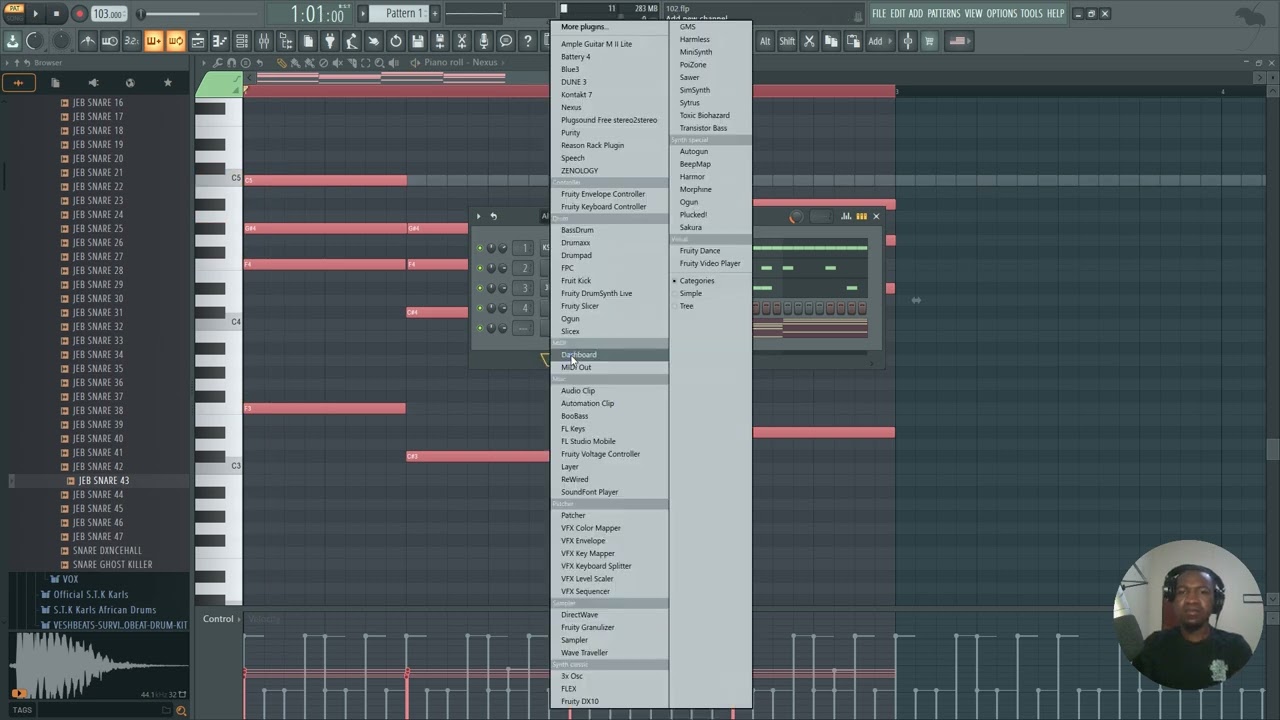Screen dimensions: 1280x720
Task: Open the FILE menu
Action: point(879,14)
